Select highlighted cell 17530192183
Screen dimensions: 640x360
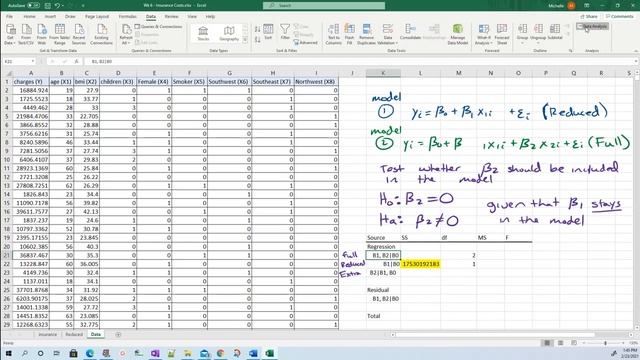[x=420, y=264]
